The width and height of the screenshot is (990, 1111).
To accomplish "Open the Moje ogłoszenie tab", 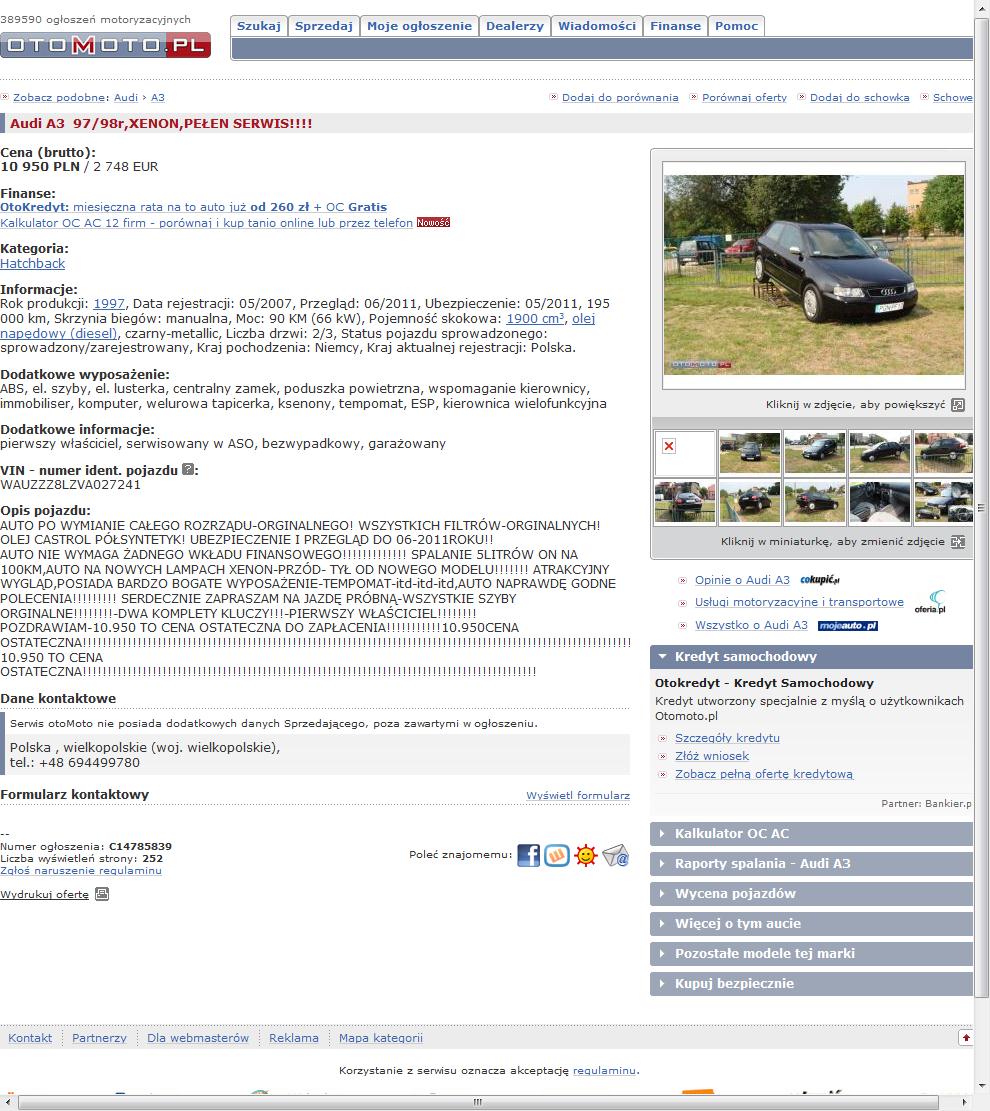I will point(420,26).
